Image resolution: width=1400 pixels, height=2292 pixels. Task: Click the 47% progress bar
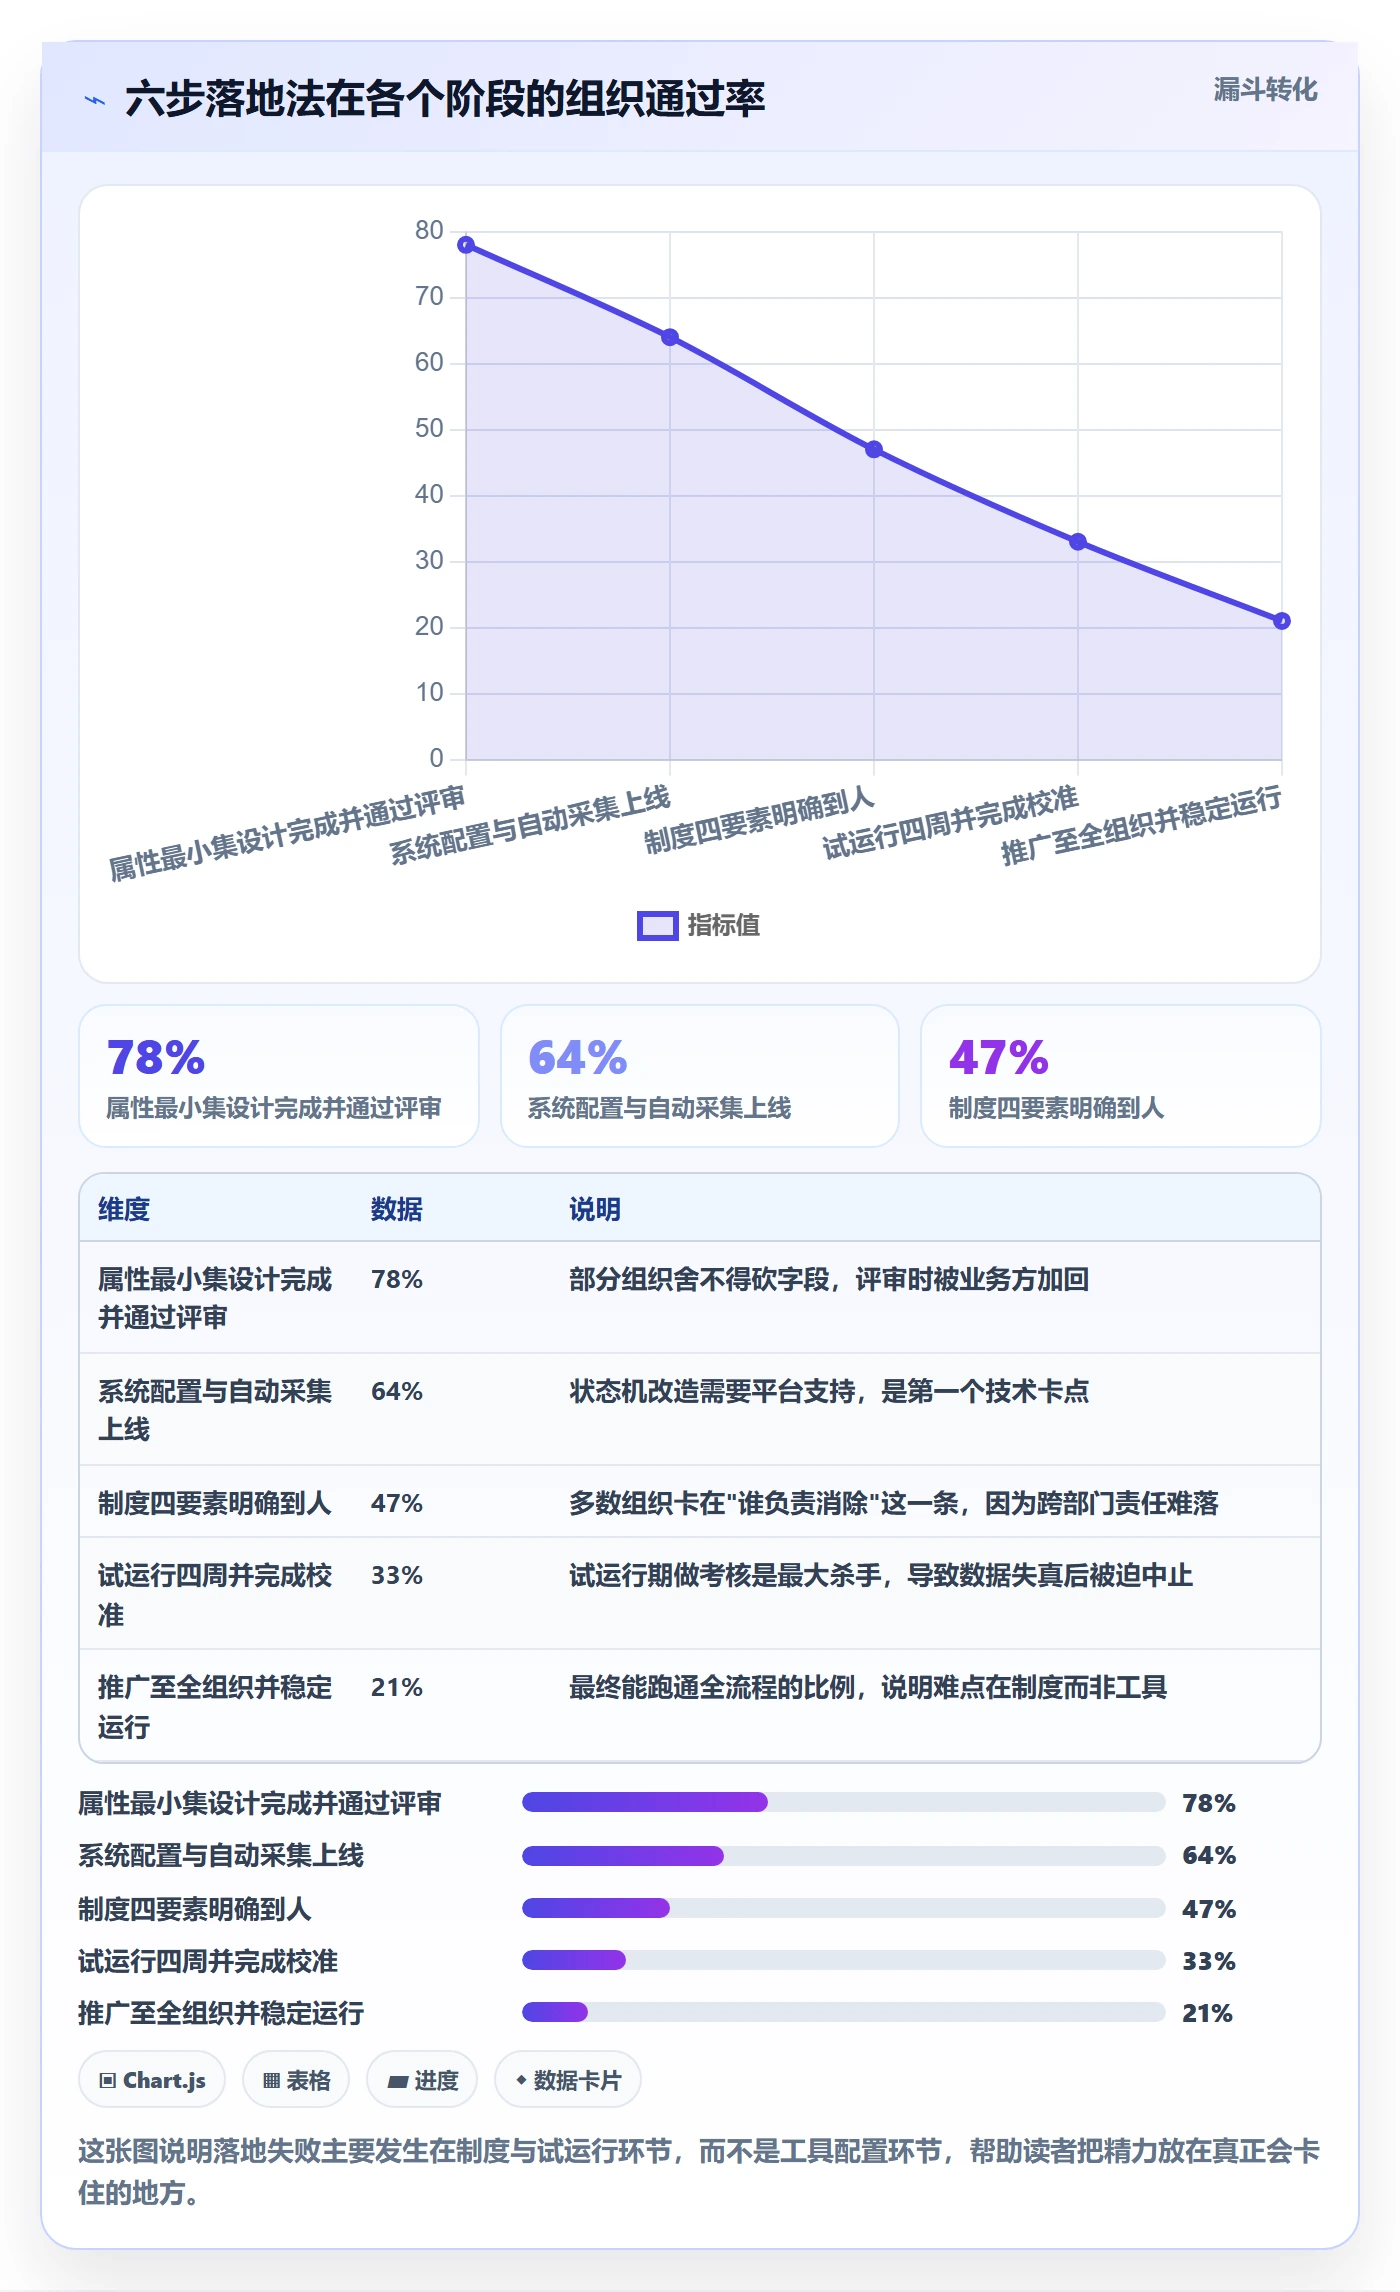(x=844, y=1908)
